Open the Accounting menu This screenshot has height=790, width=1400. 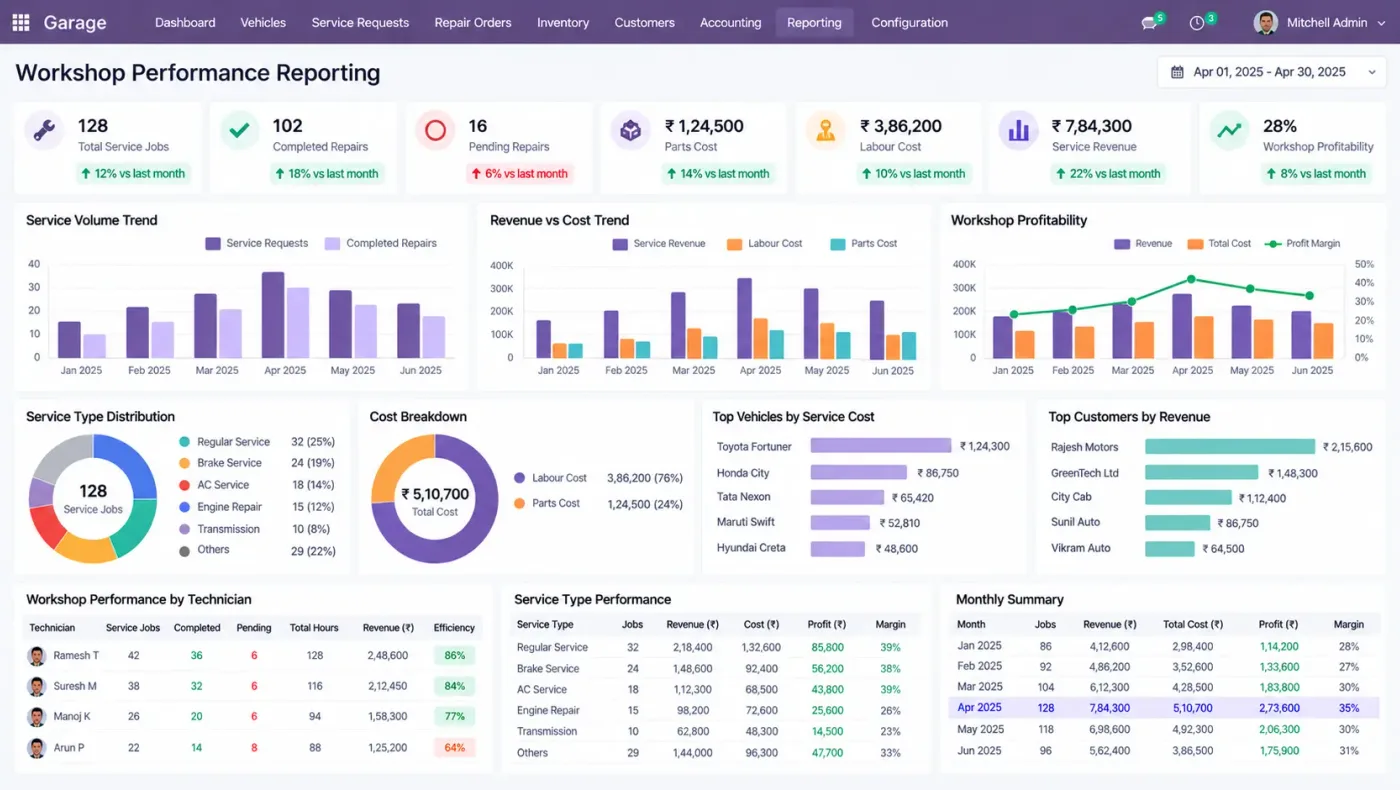pos(730,22)
